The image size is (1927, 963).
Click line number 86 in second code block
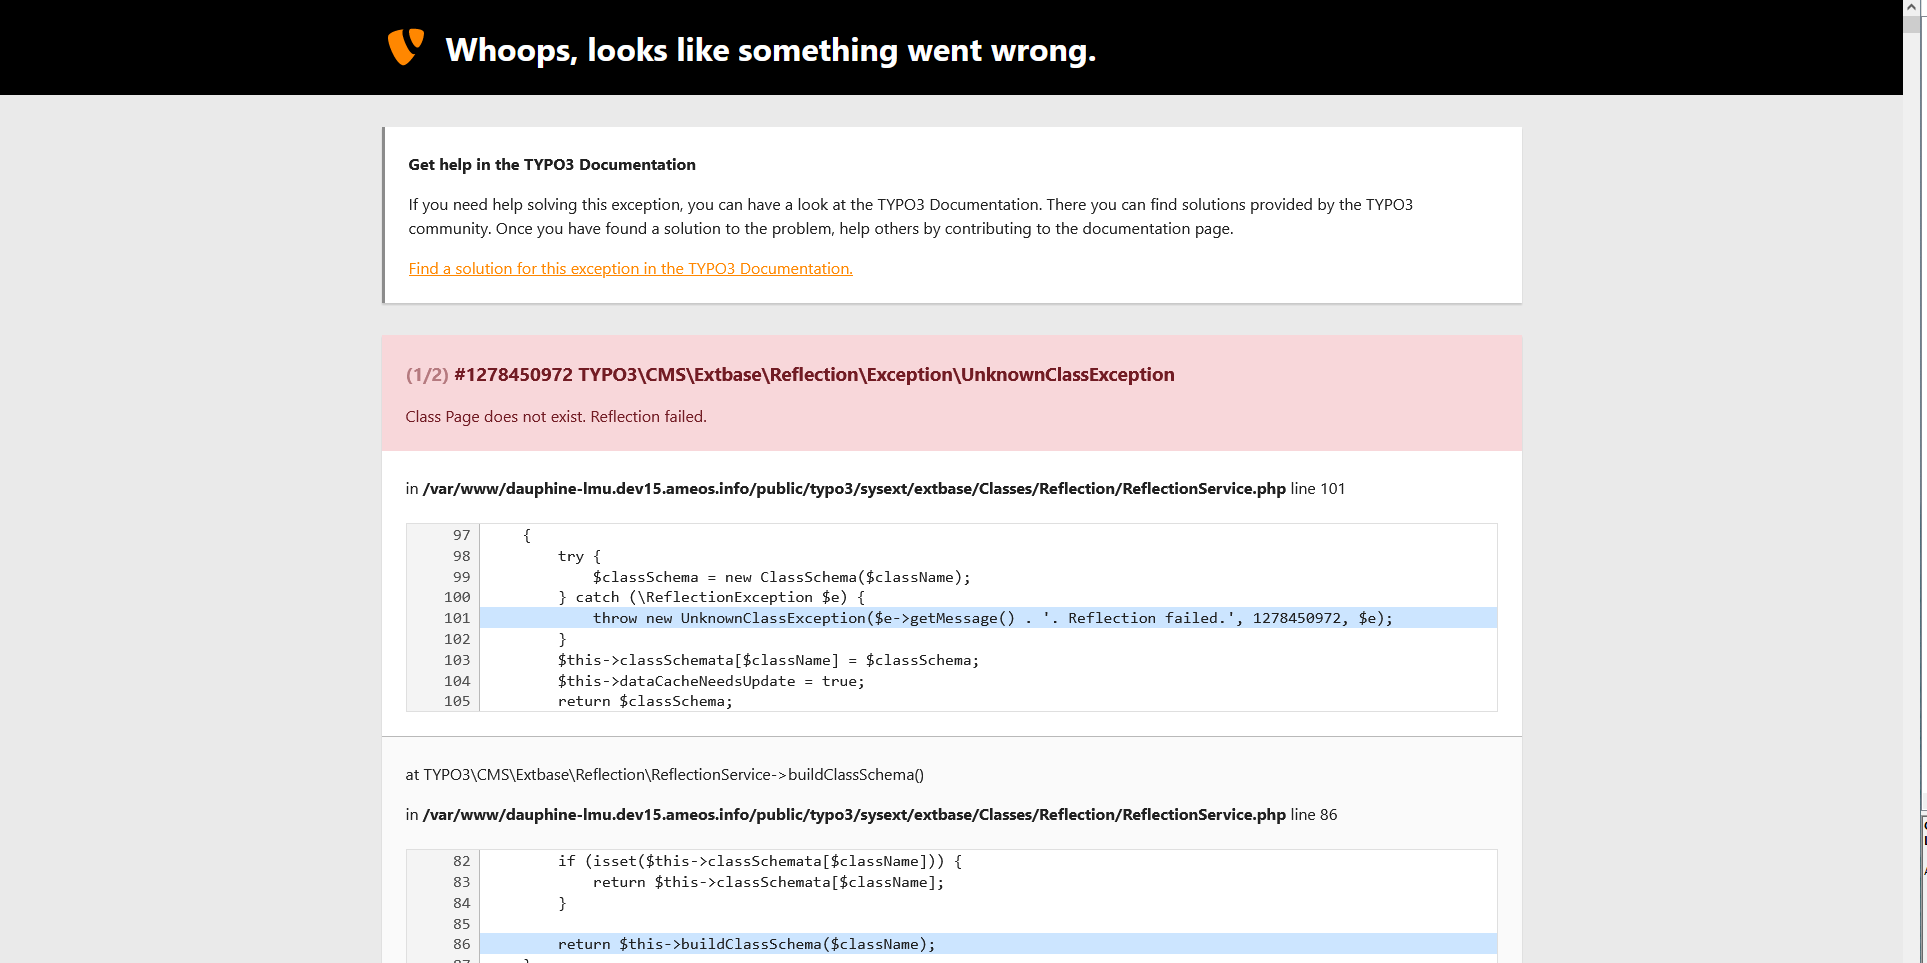461,944
